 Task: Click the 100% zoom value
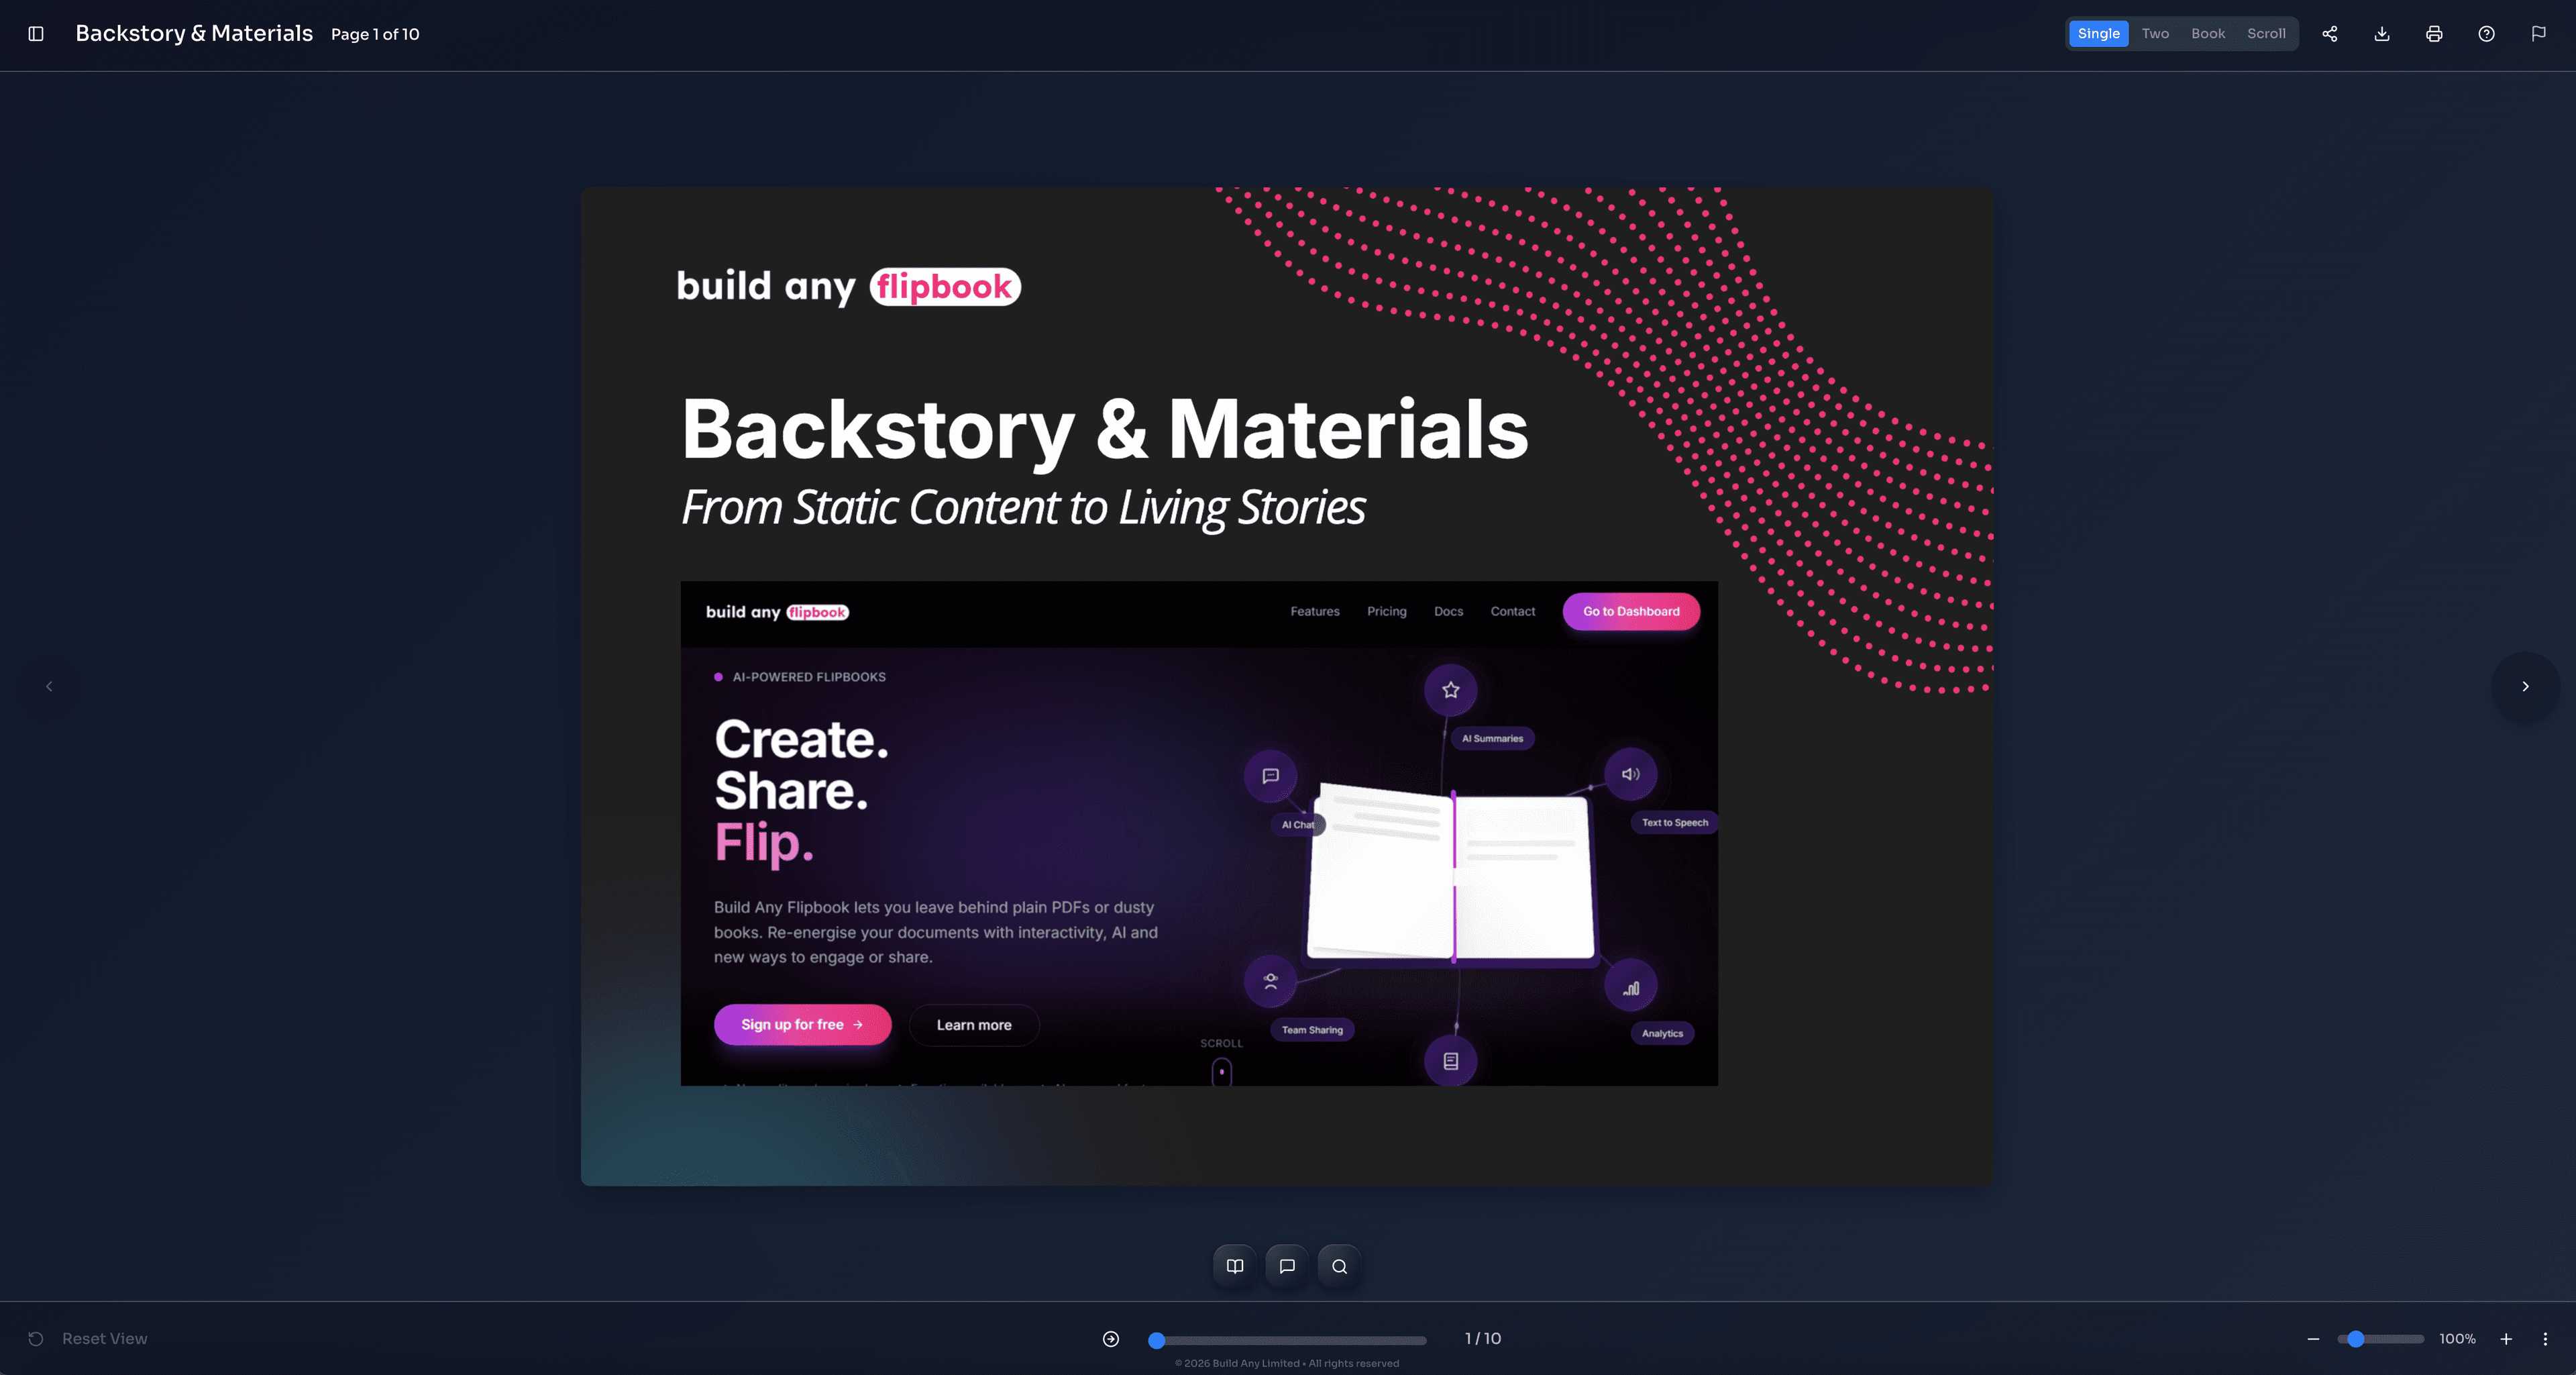pyautogui.click(x=2457, y=1339)
